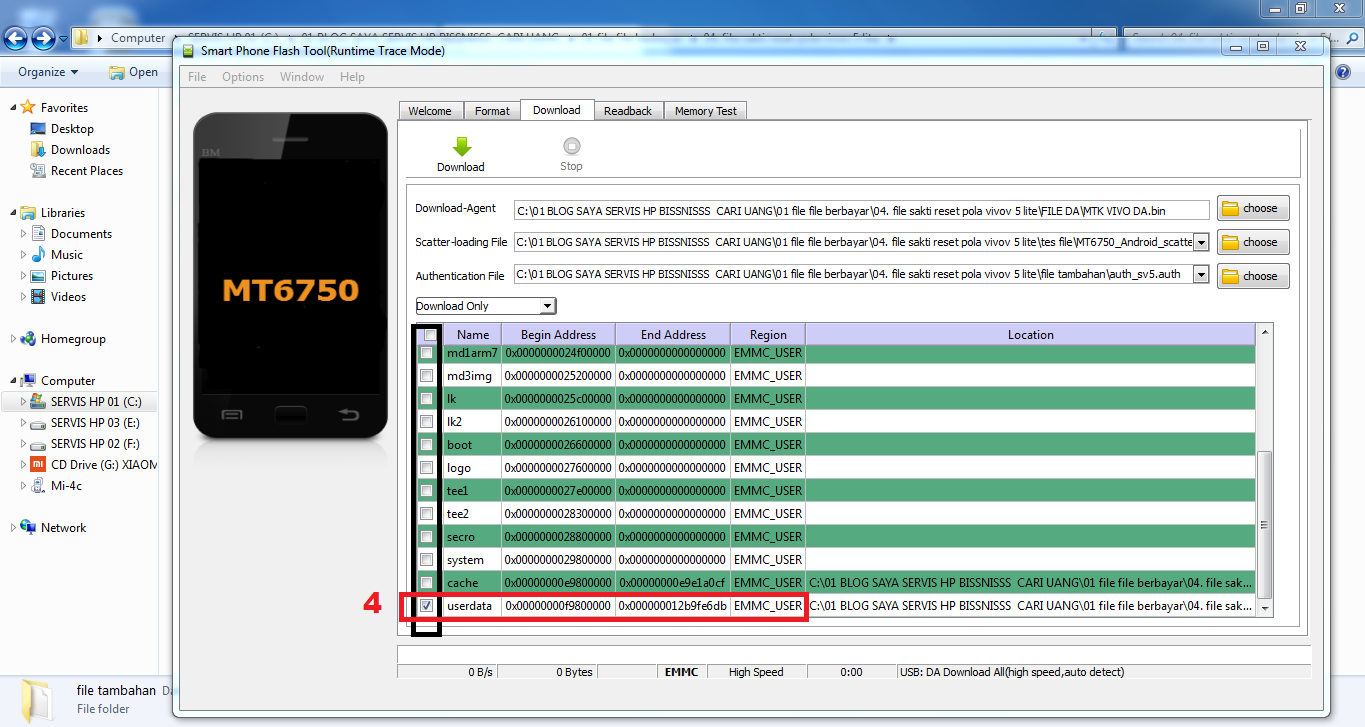
Task: Switch to the Readback tab
Action: click(x=628, y=111)
